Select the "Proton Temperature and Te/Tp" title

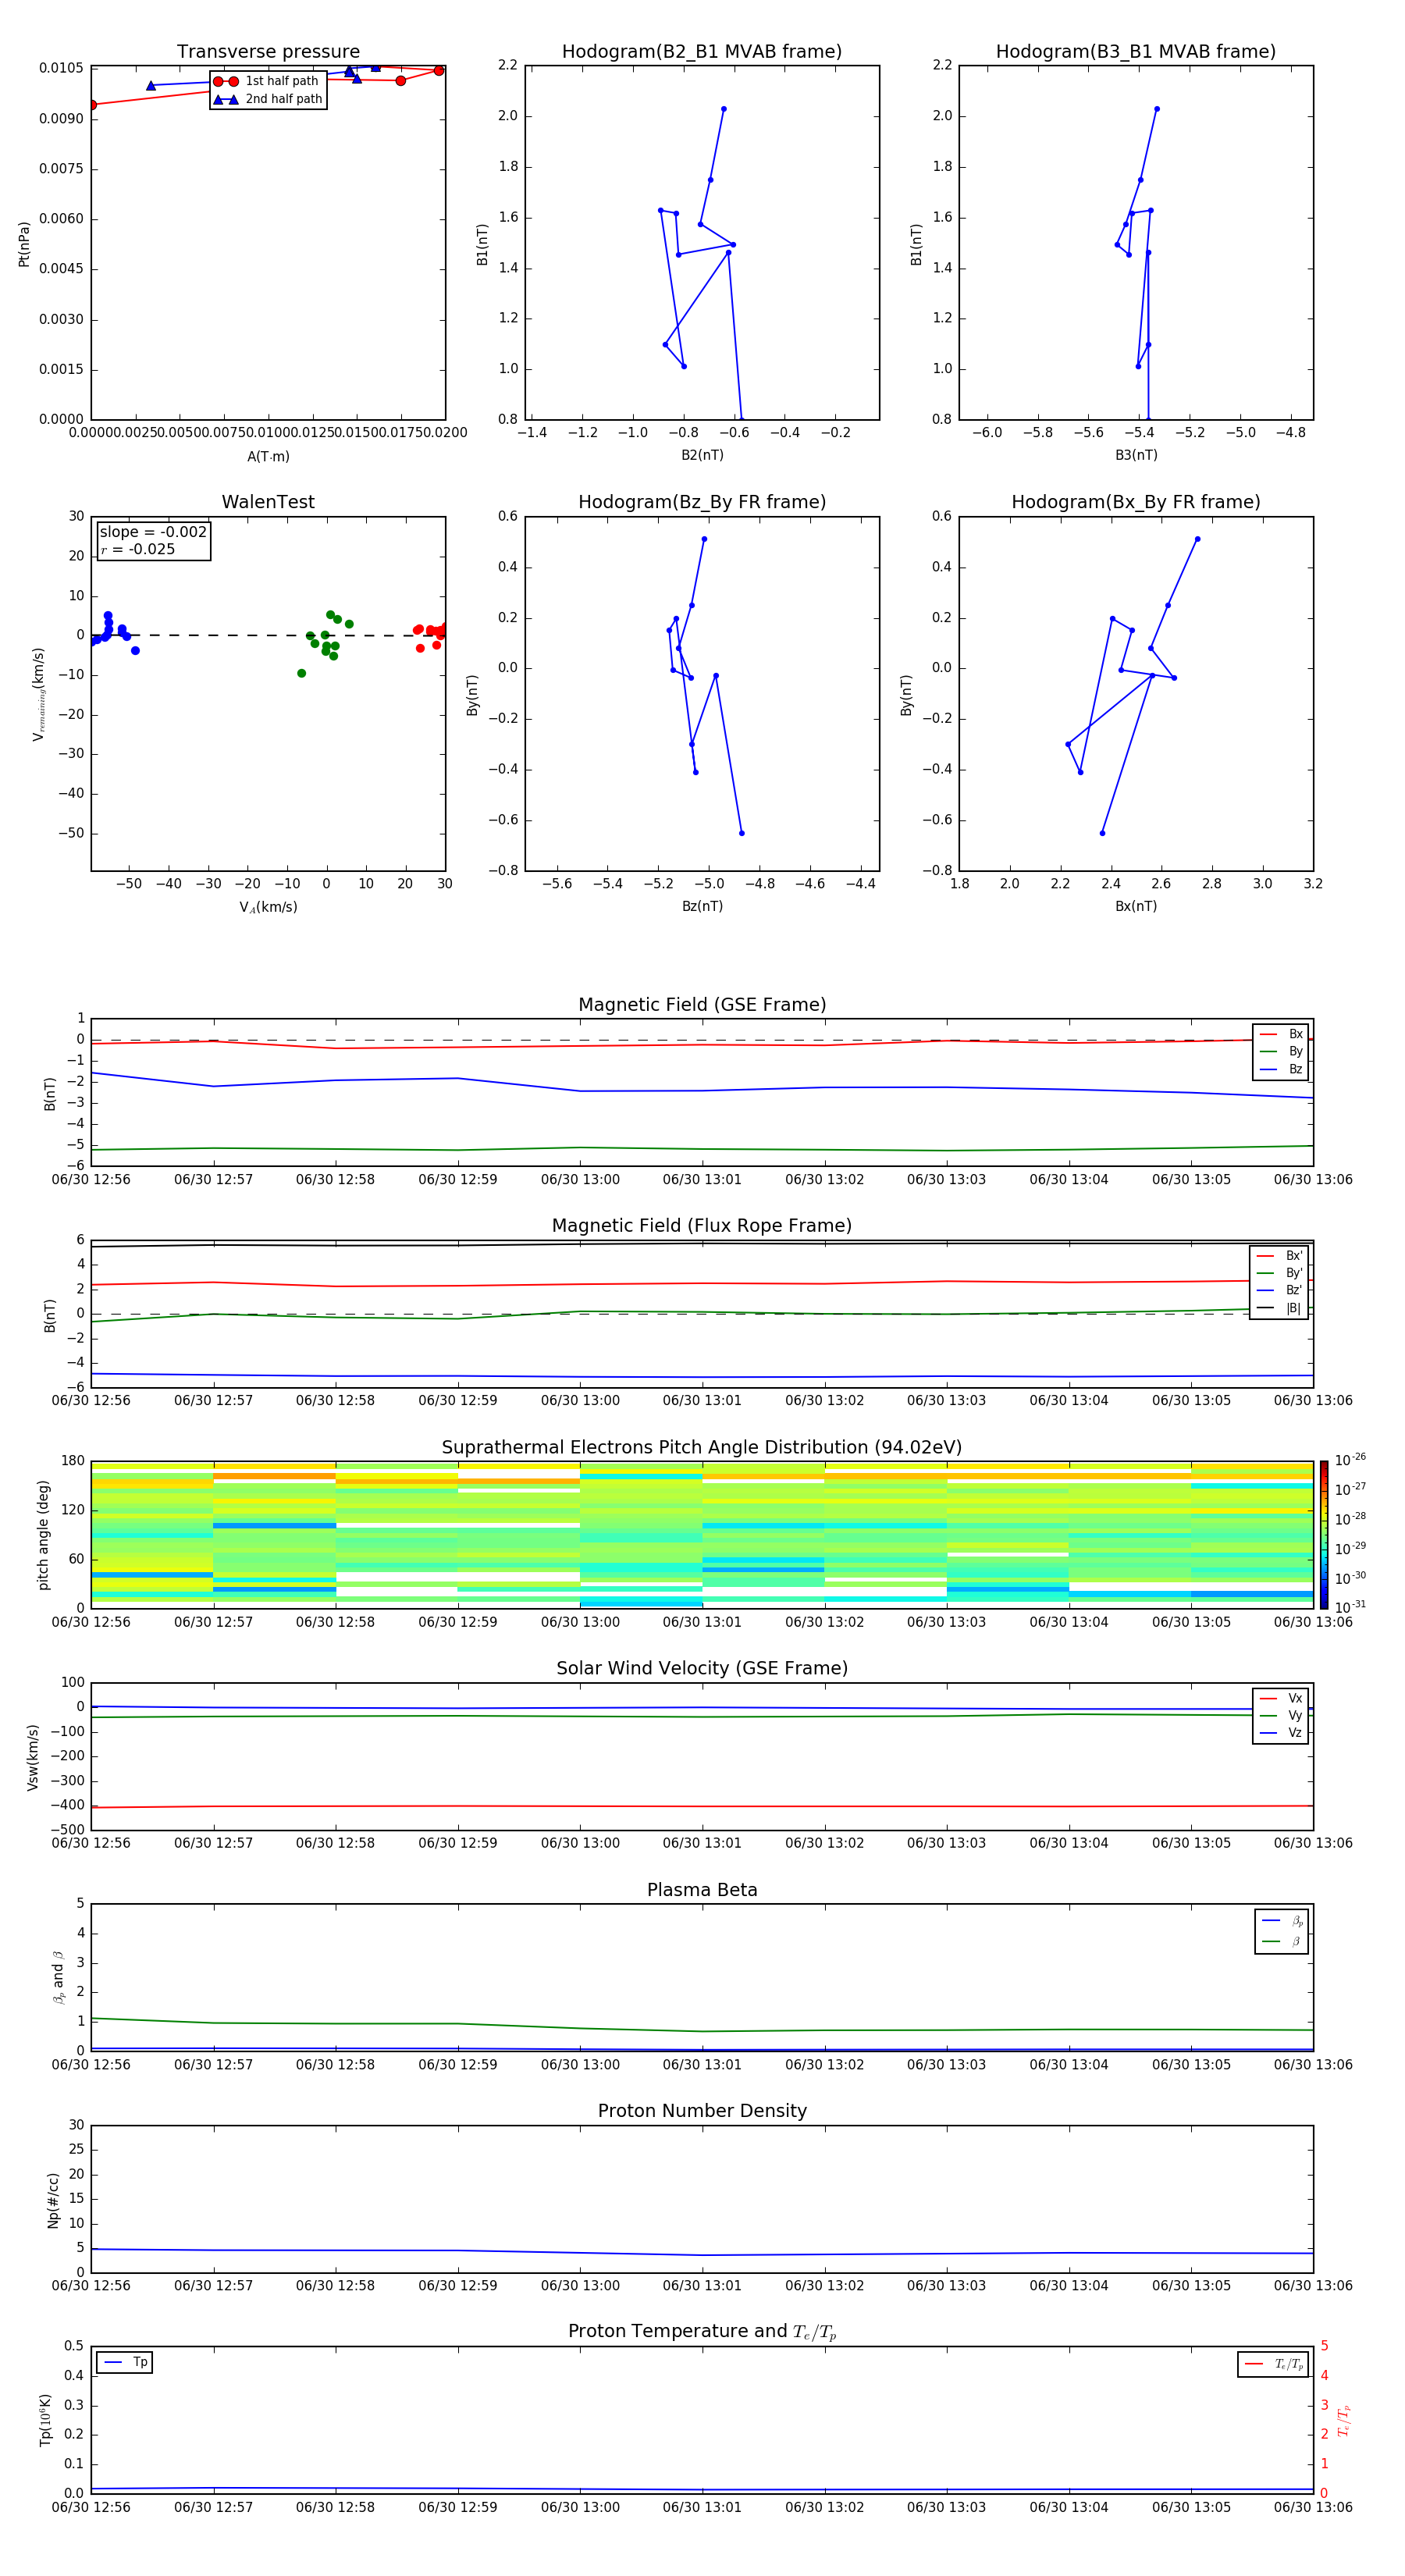702,2333
